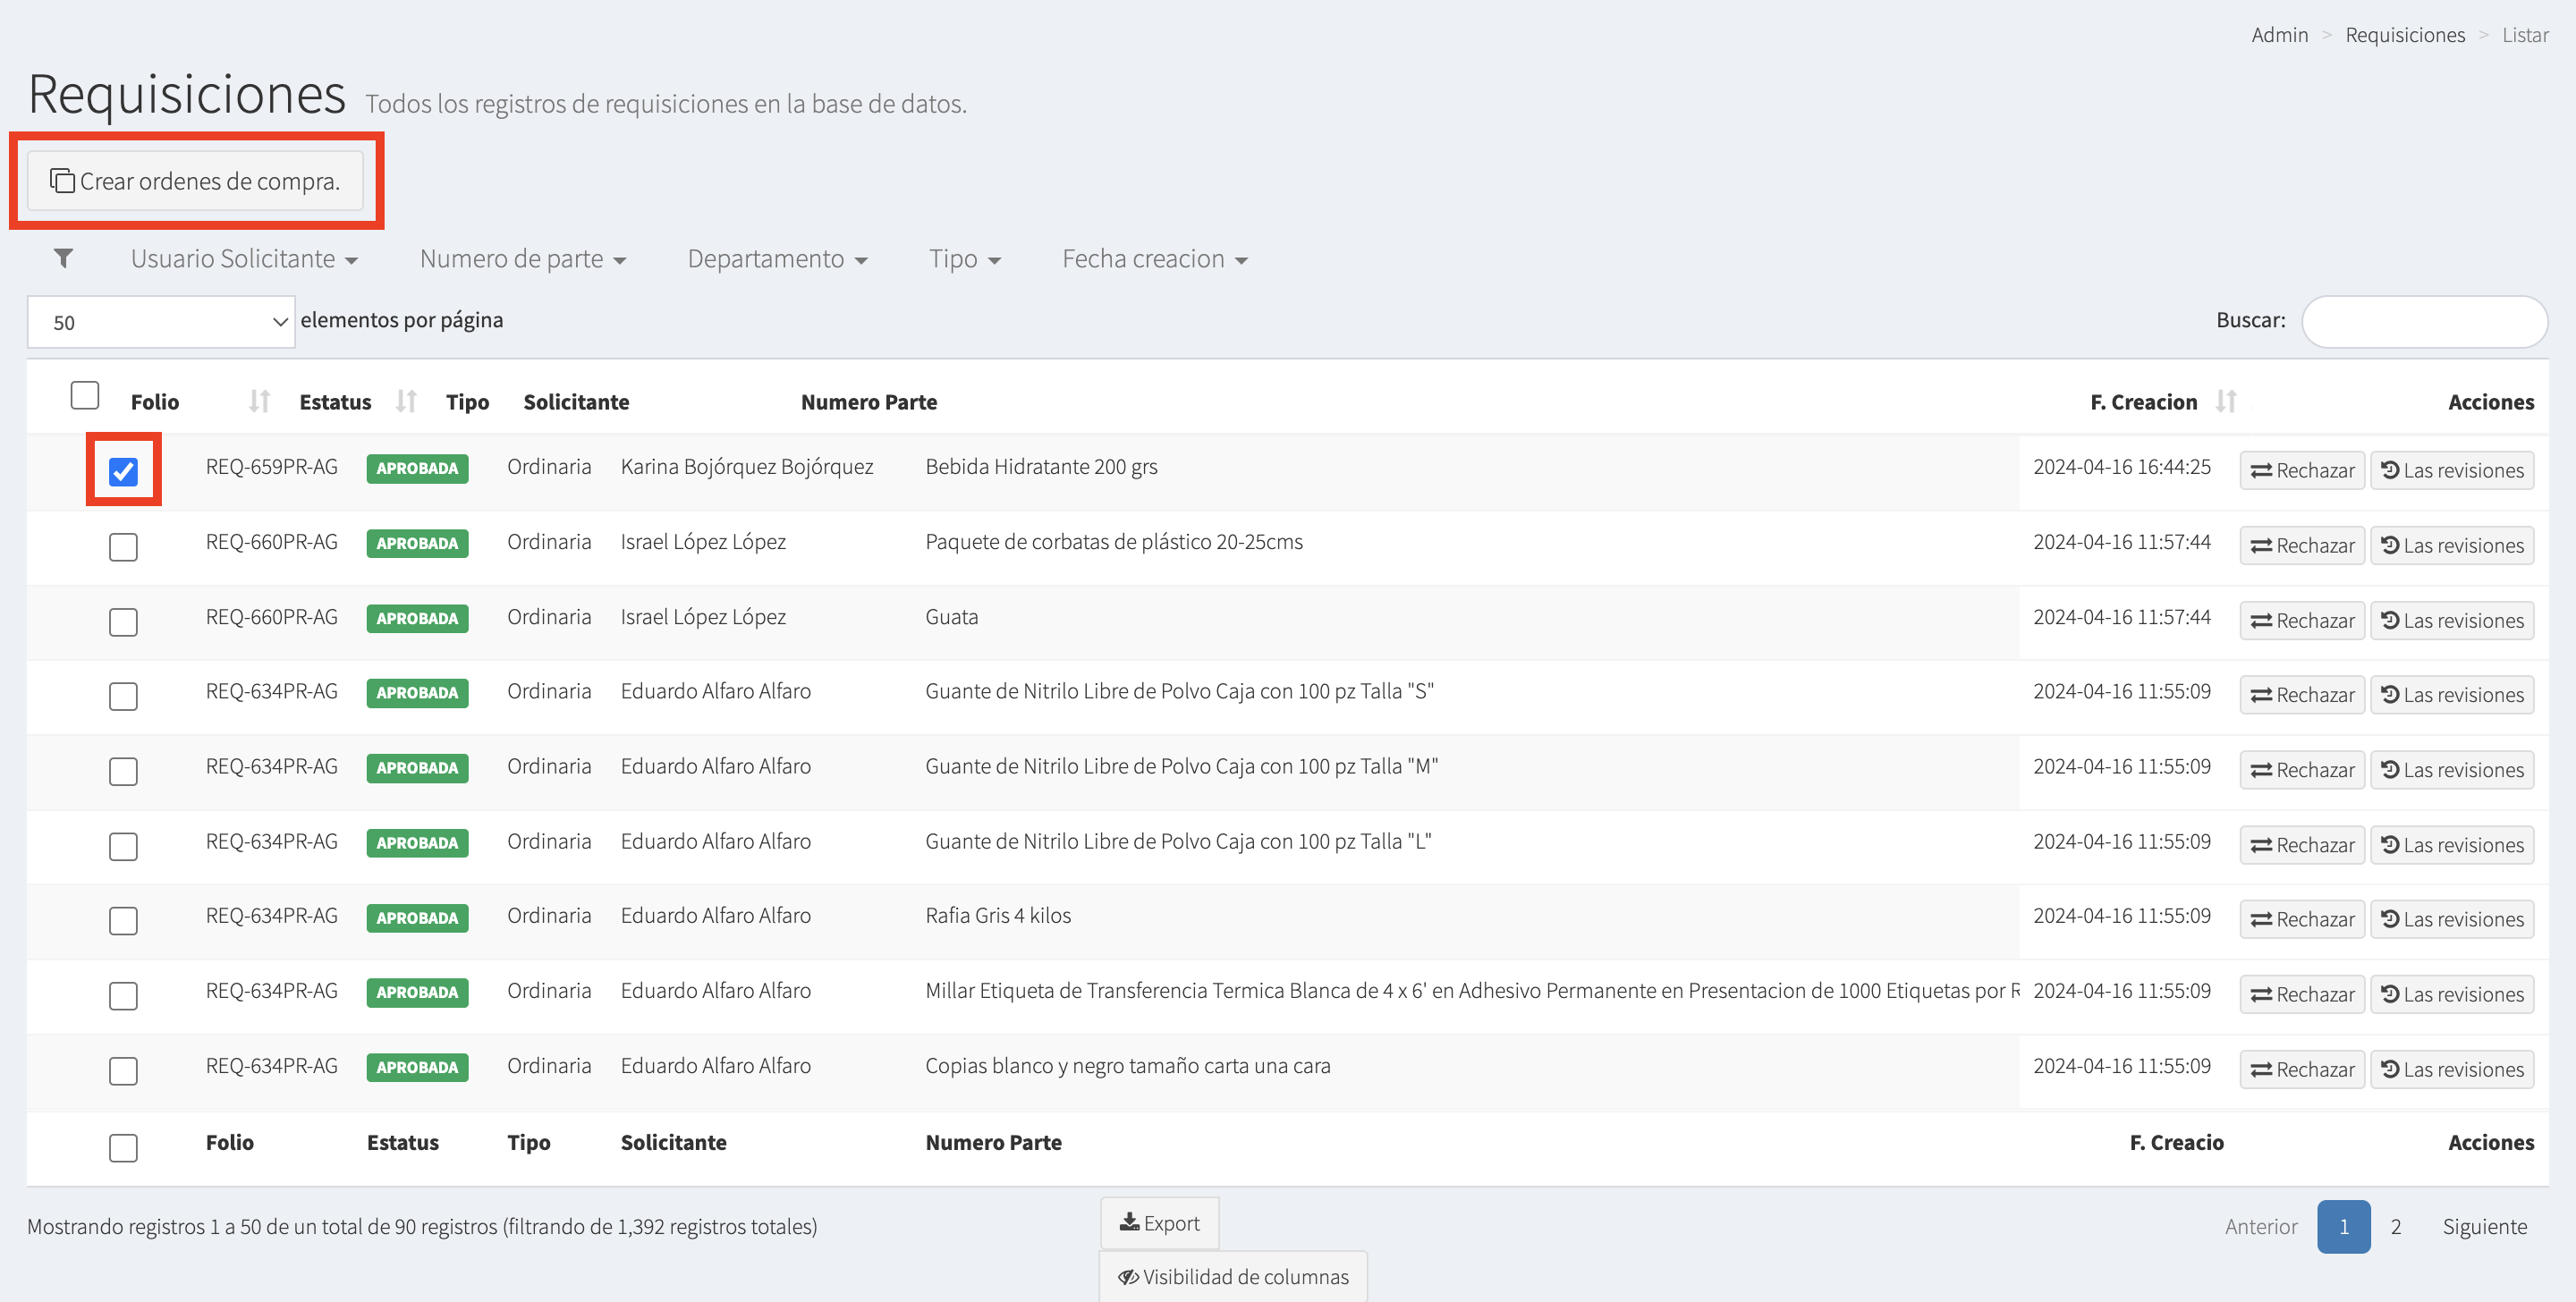Open the Departamento filter dropdown

[x=776, y=259]
